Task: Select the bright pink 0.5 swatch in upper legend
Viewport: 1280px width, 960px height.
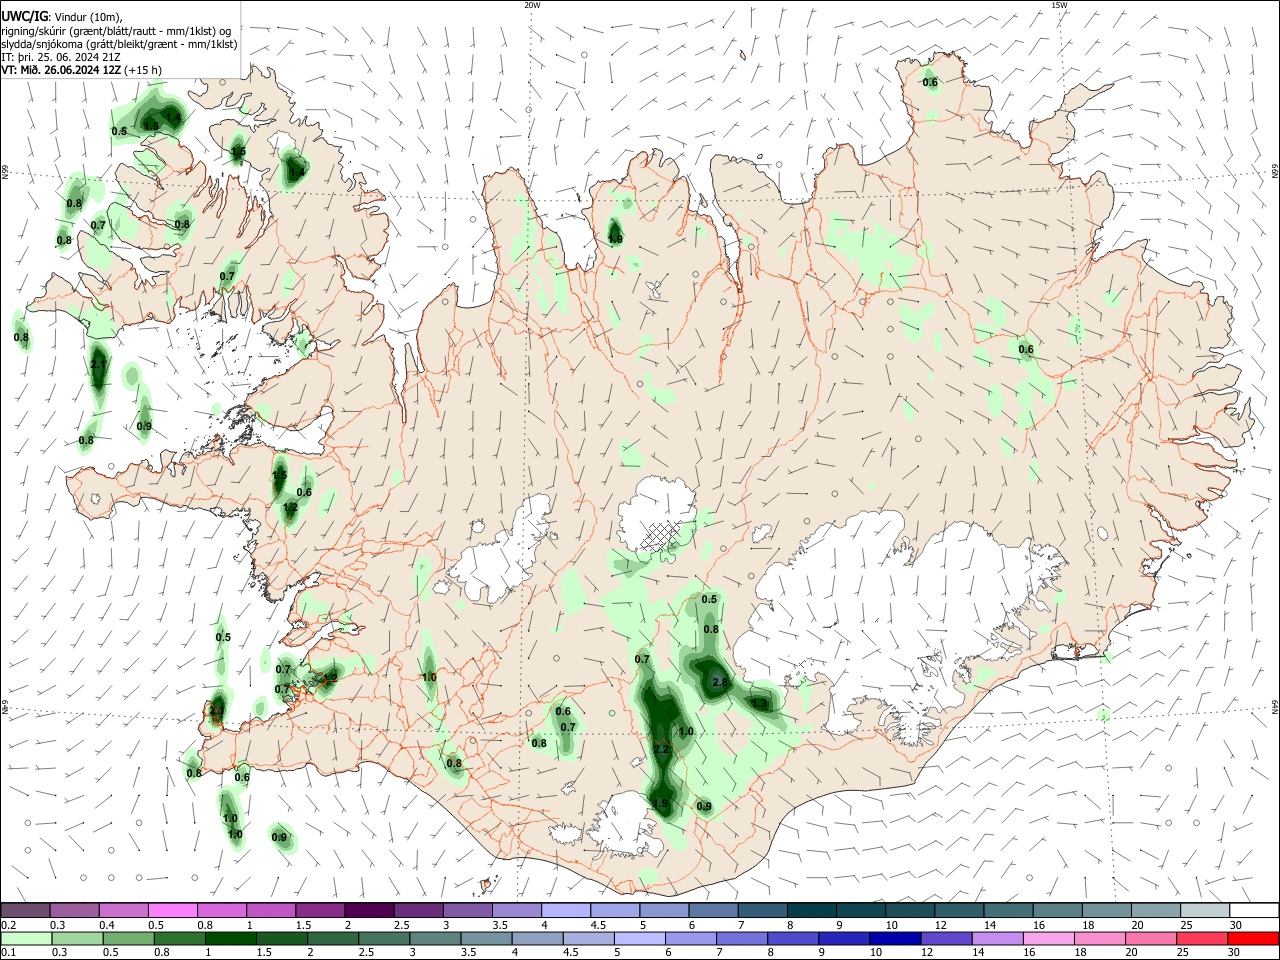Action: 173,910
